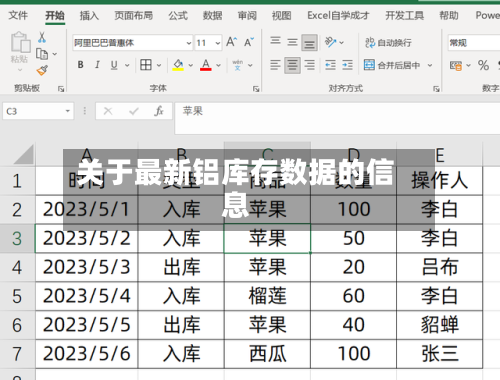Open the Excel自学成才 tab

click(x=338, y=15)
